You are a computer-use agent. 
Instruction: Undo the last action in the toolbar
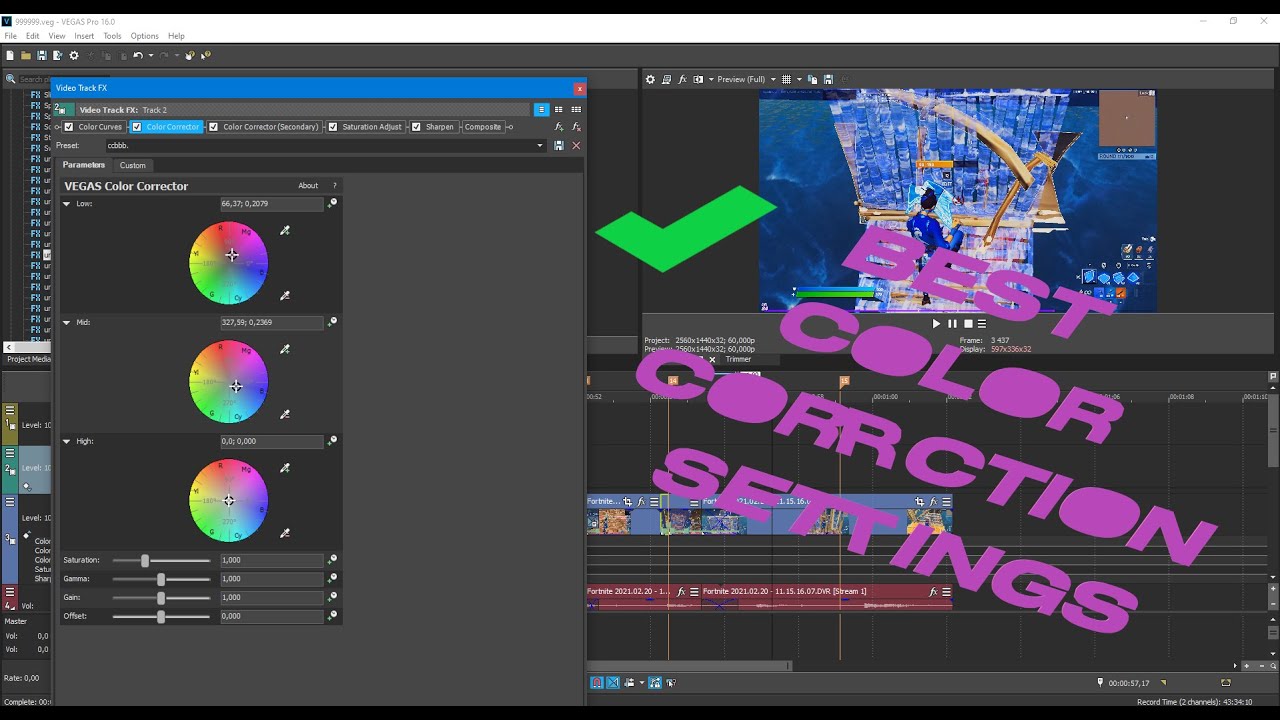tap(138, 56)
